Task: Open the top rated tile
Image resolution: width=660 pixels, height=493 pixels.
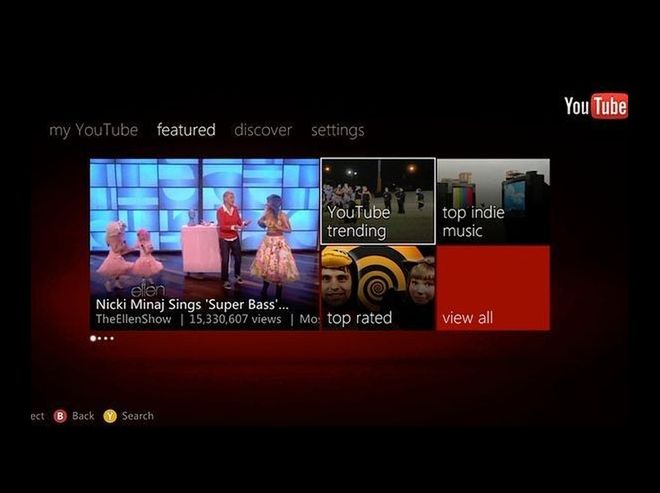Action: 378,288
